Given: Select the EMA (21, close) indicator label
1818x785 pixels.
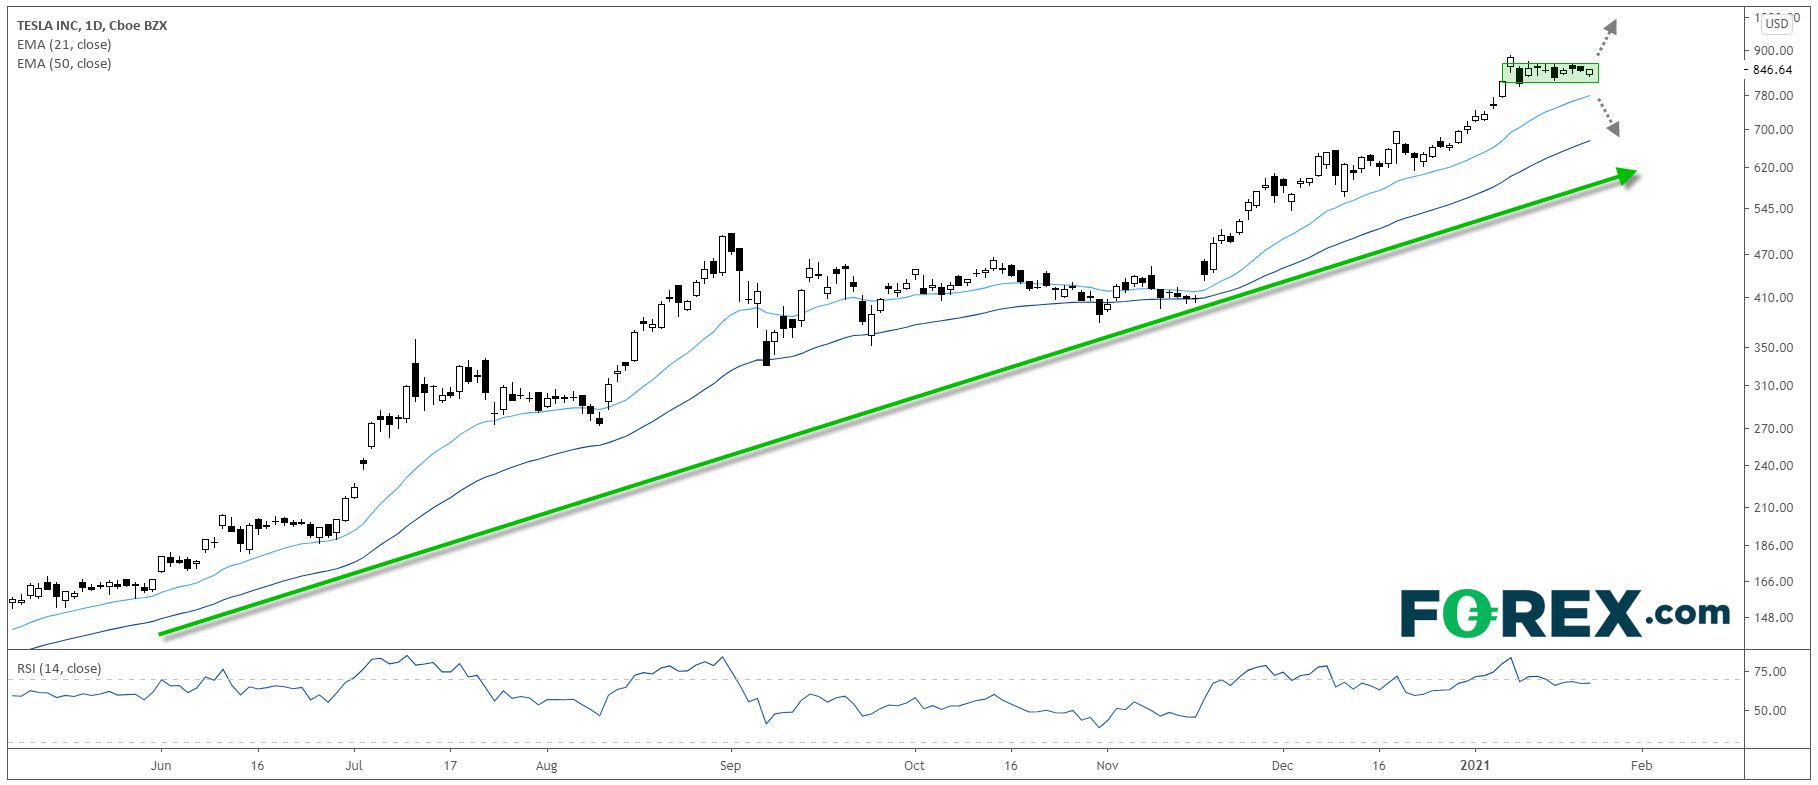Looking at the screenshot, I should pos(64,45).
